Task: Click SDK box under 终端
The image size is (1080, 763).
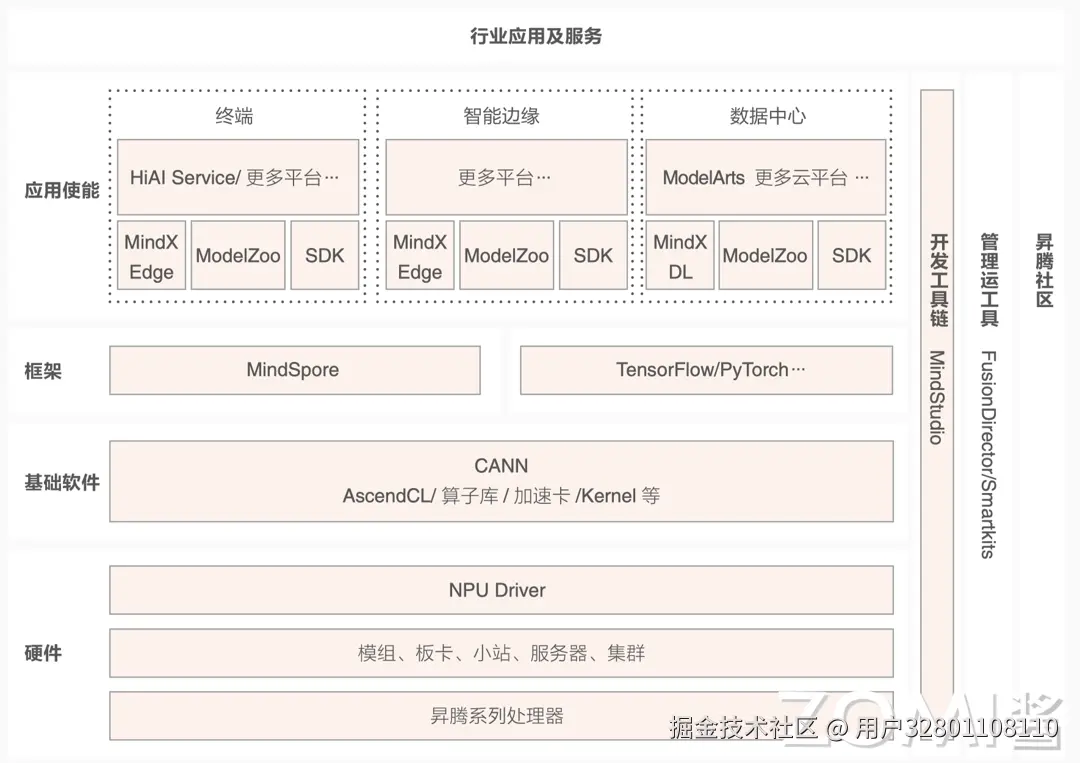Action: [324, 255]
